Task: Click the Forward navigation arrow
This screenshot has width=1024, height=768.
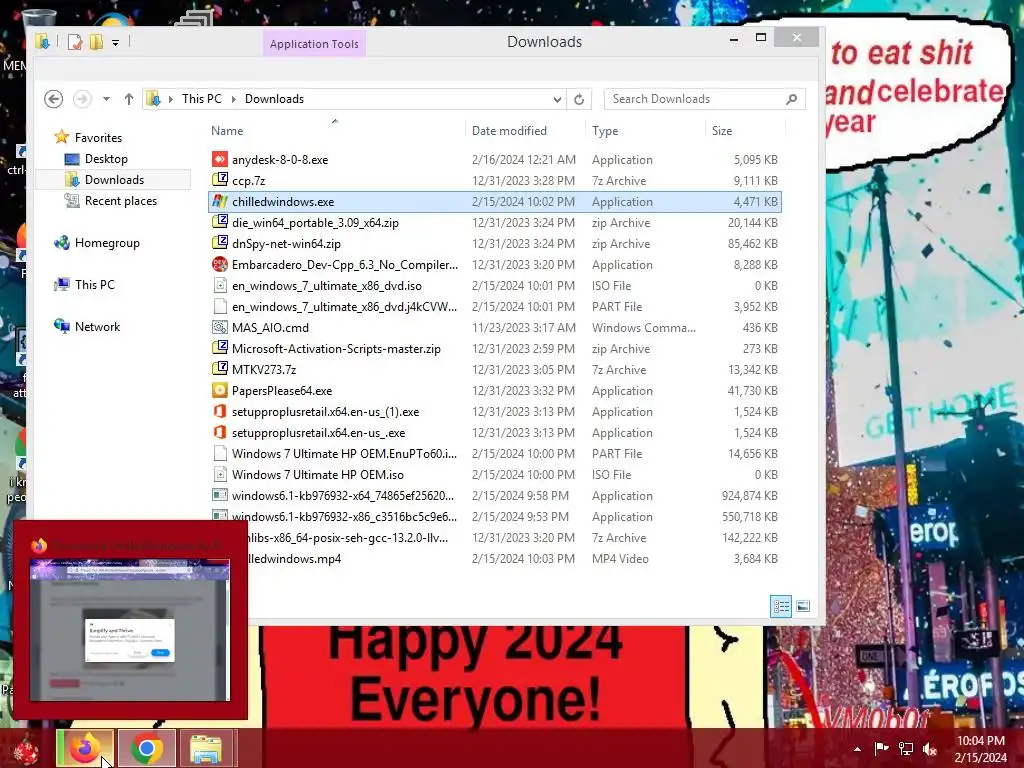Action: click(x=82, y=99)
